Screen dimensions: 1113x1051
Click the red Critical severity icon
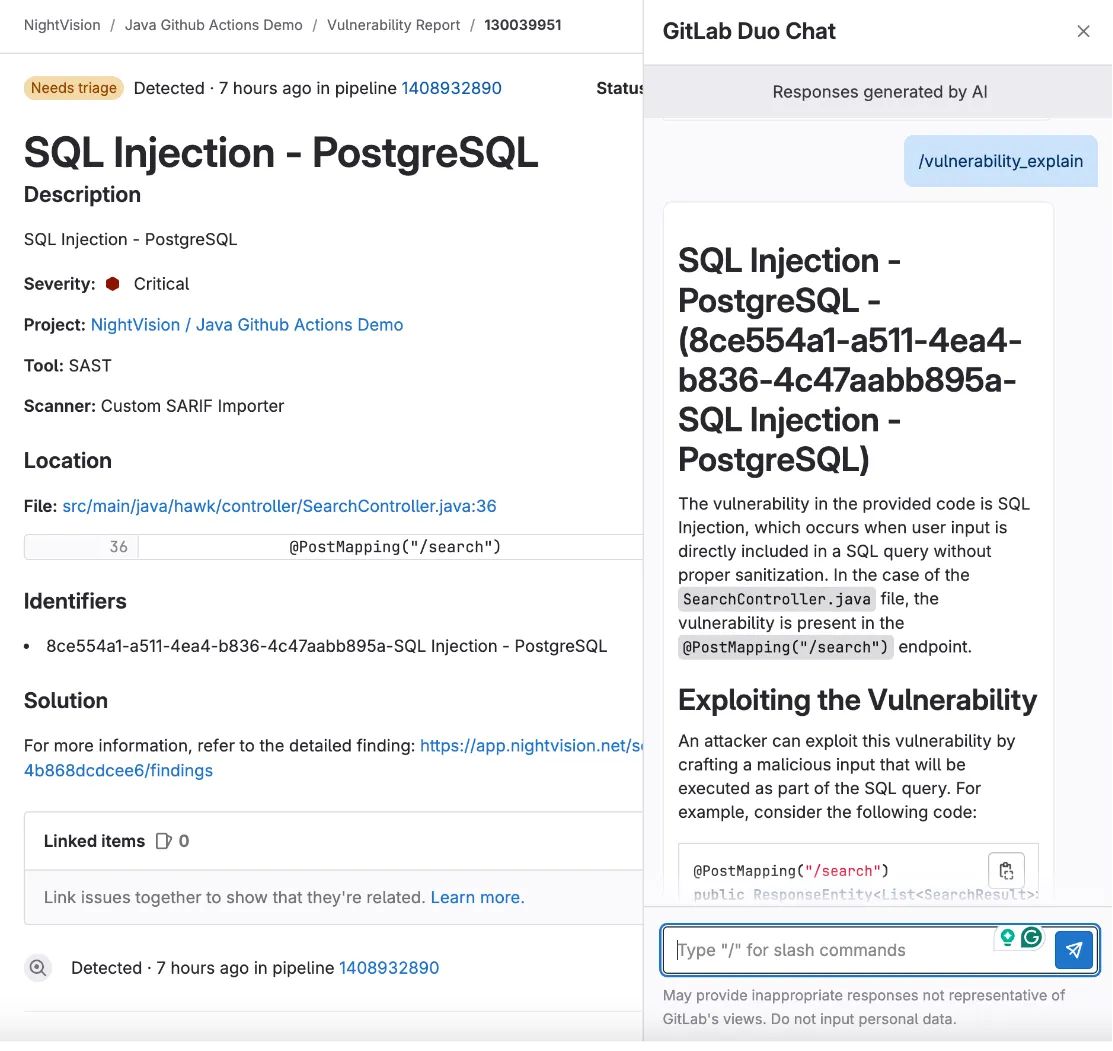pos(112,284)
